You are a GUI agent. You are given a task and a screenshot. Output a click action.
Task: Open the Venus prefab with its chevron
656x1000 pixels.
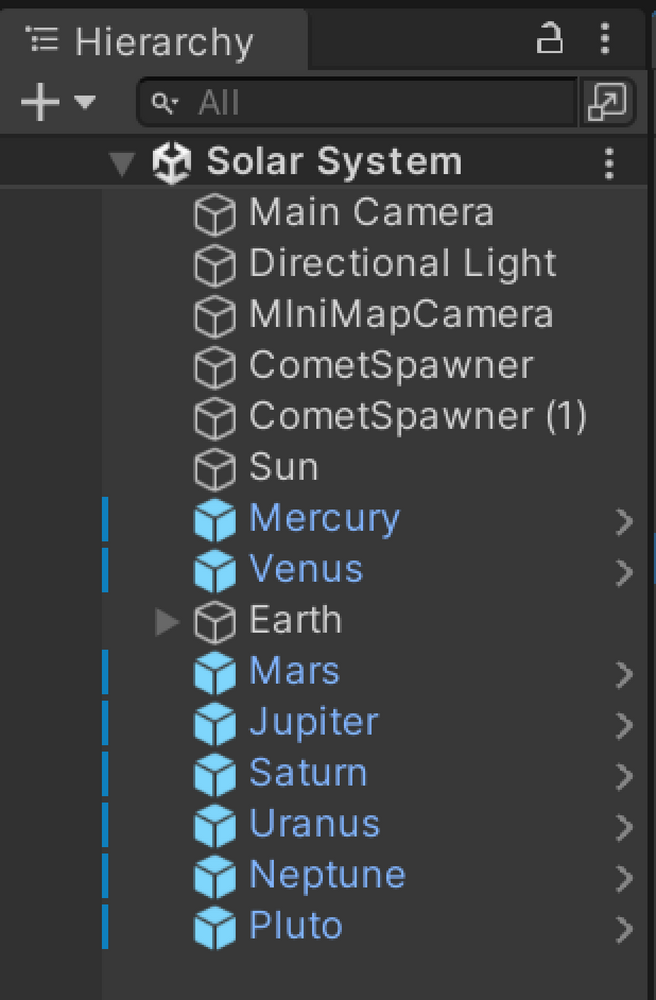tap(625, 571)
